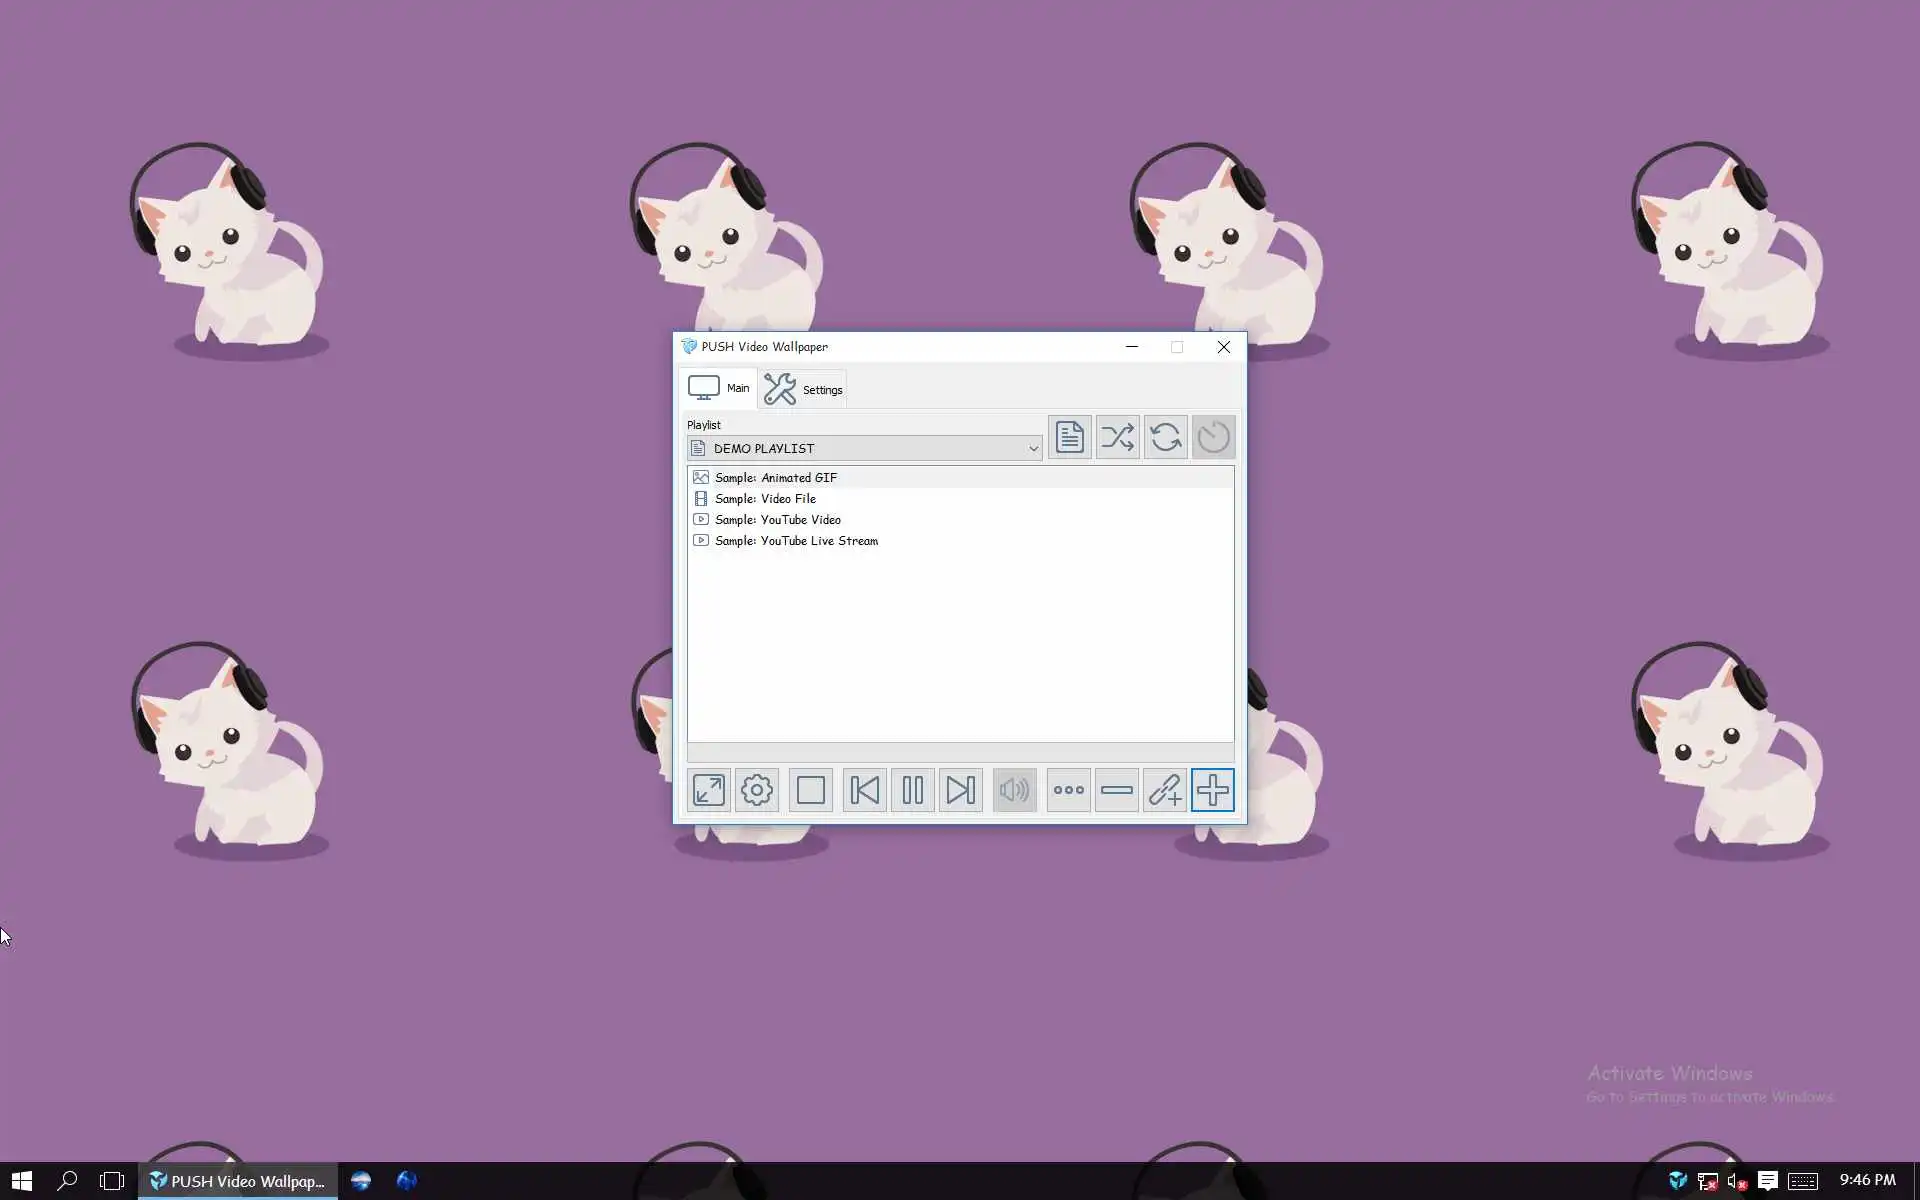Open Windows taskbar search icon
This screenshot has height=1200, width=1920.
67,1181
